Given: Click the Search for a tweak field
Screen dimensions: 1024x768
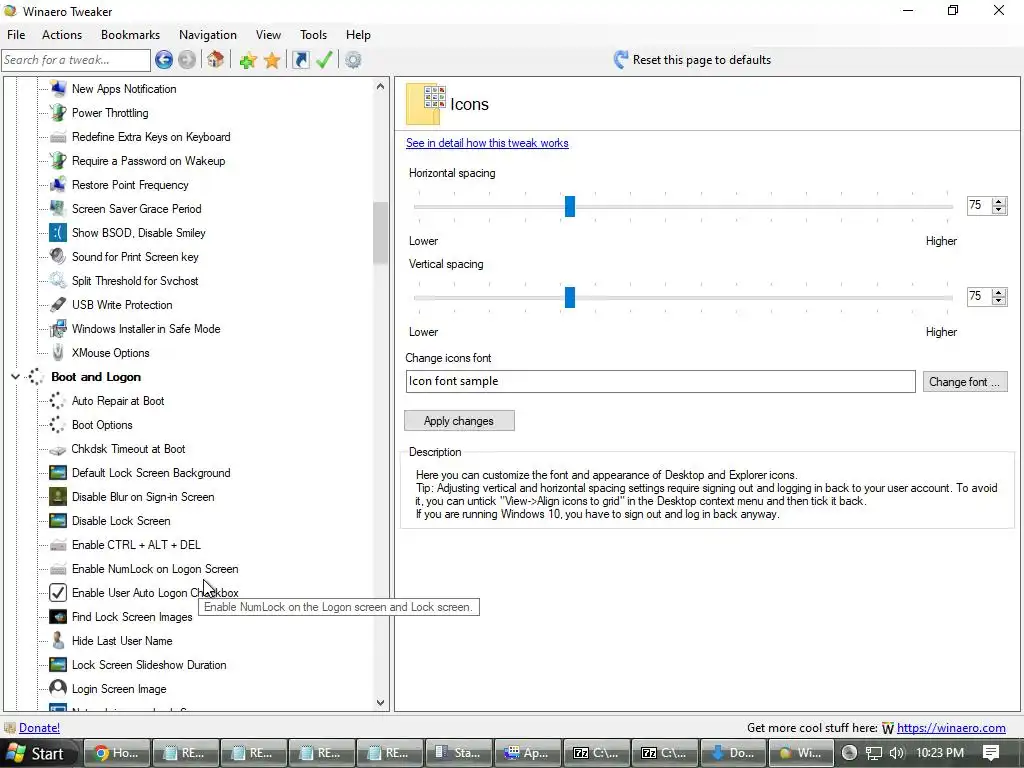Looking at the screenshot, I should (x=76, y=60).
